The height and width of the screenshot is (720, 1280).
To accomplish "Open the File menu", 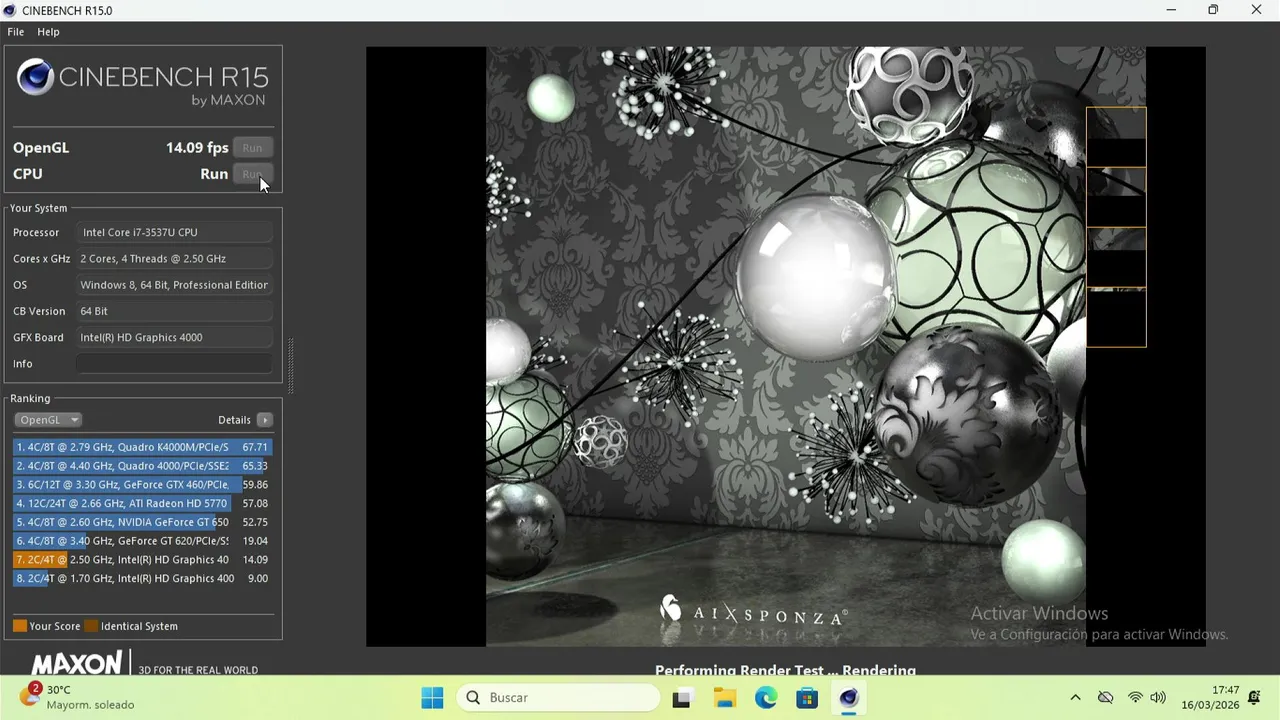I will pyautogui.click(x=16, y=32).
